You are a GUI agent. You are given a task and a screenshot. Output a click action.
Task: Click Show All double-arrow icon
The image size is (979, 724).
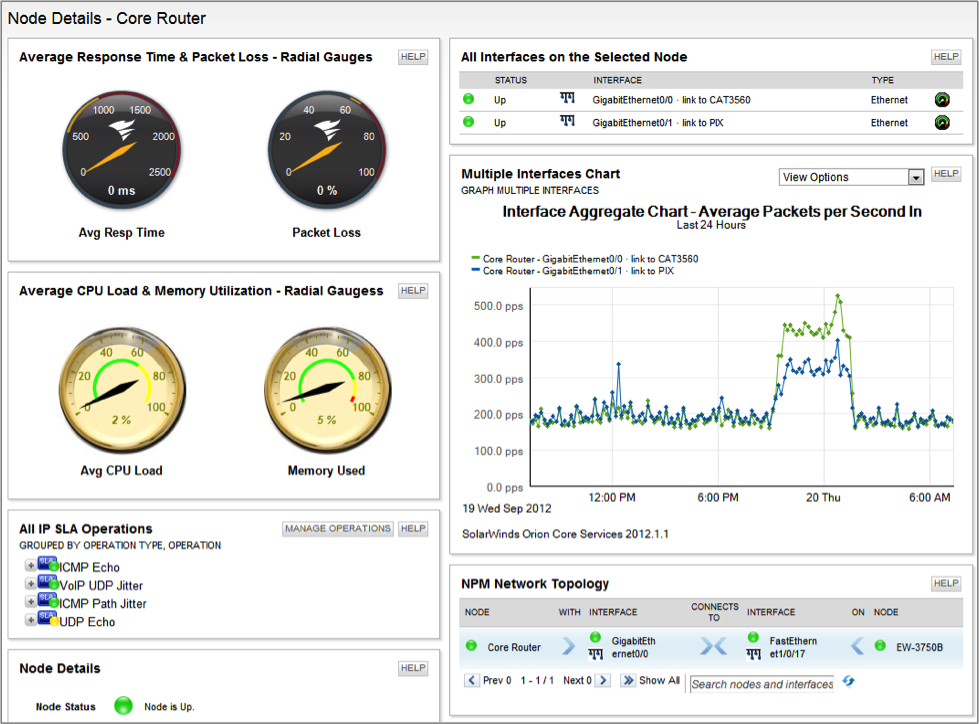(628, 680)
